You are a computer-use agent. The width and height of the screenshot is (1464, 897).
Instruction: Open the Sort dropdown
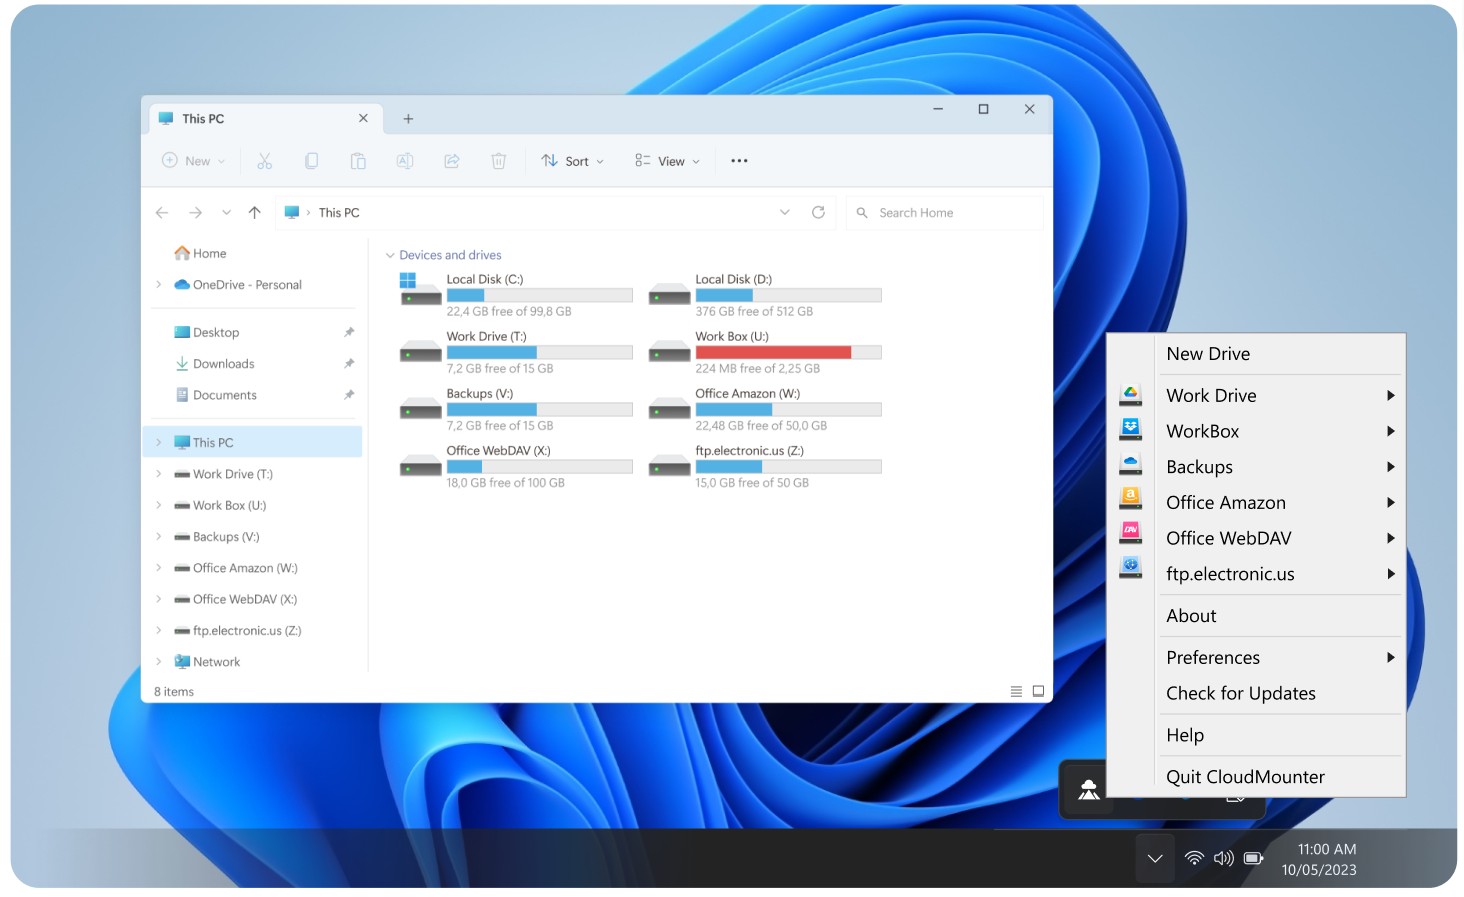click(571, 160)
